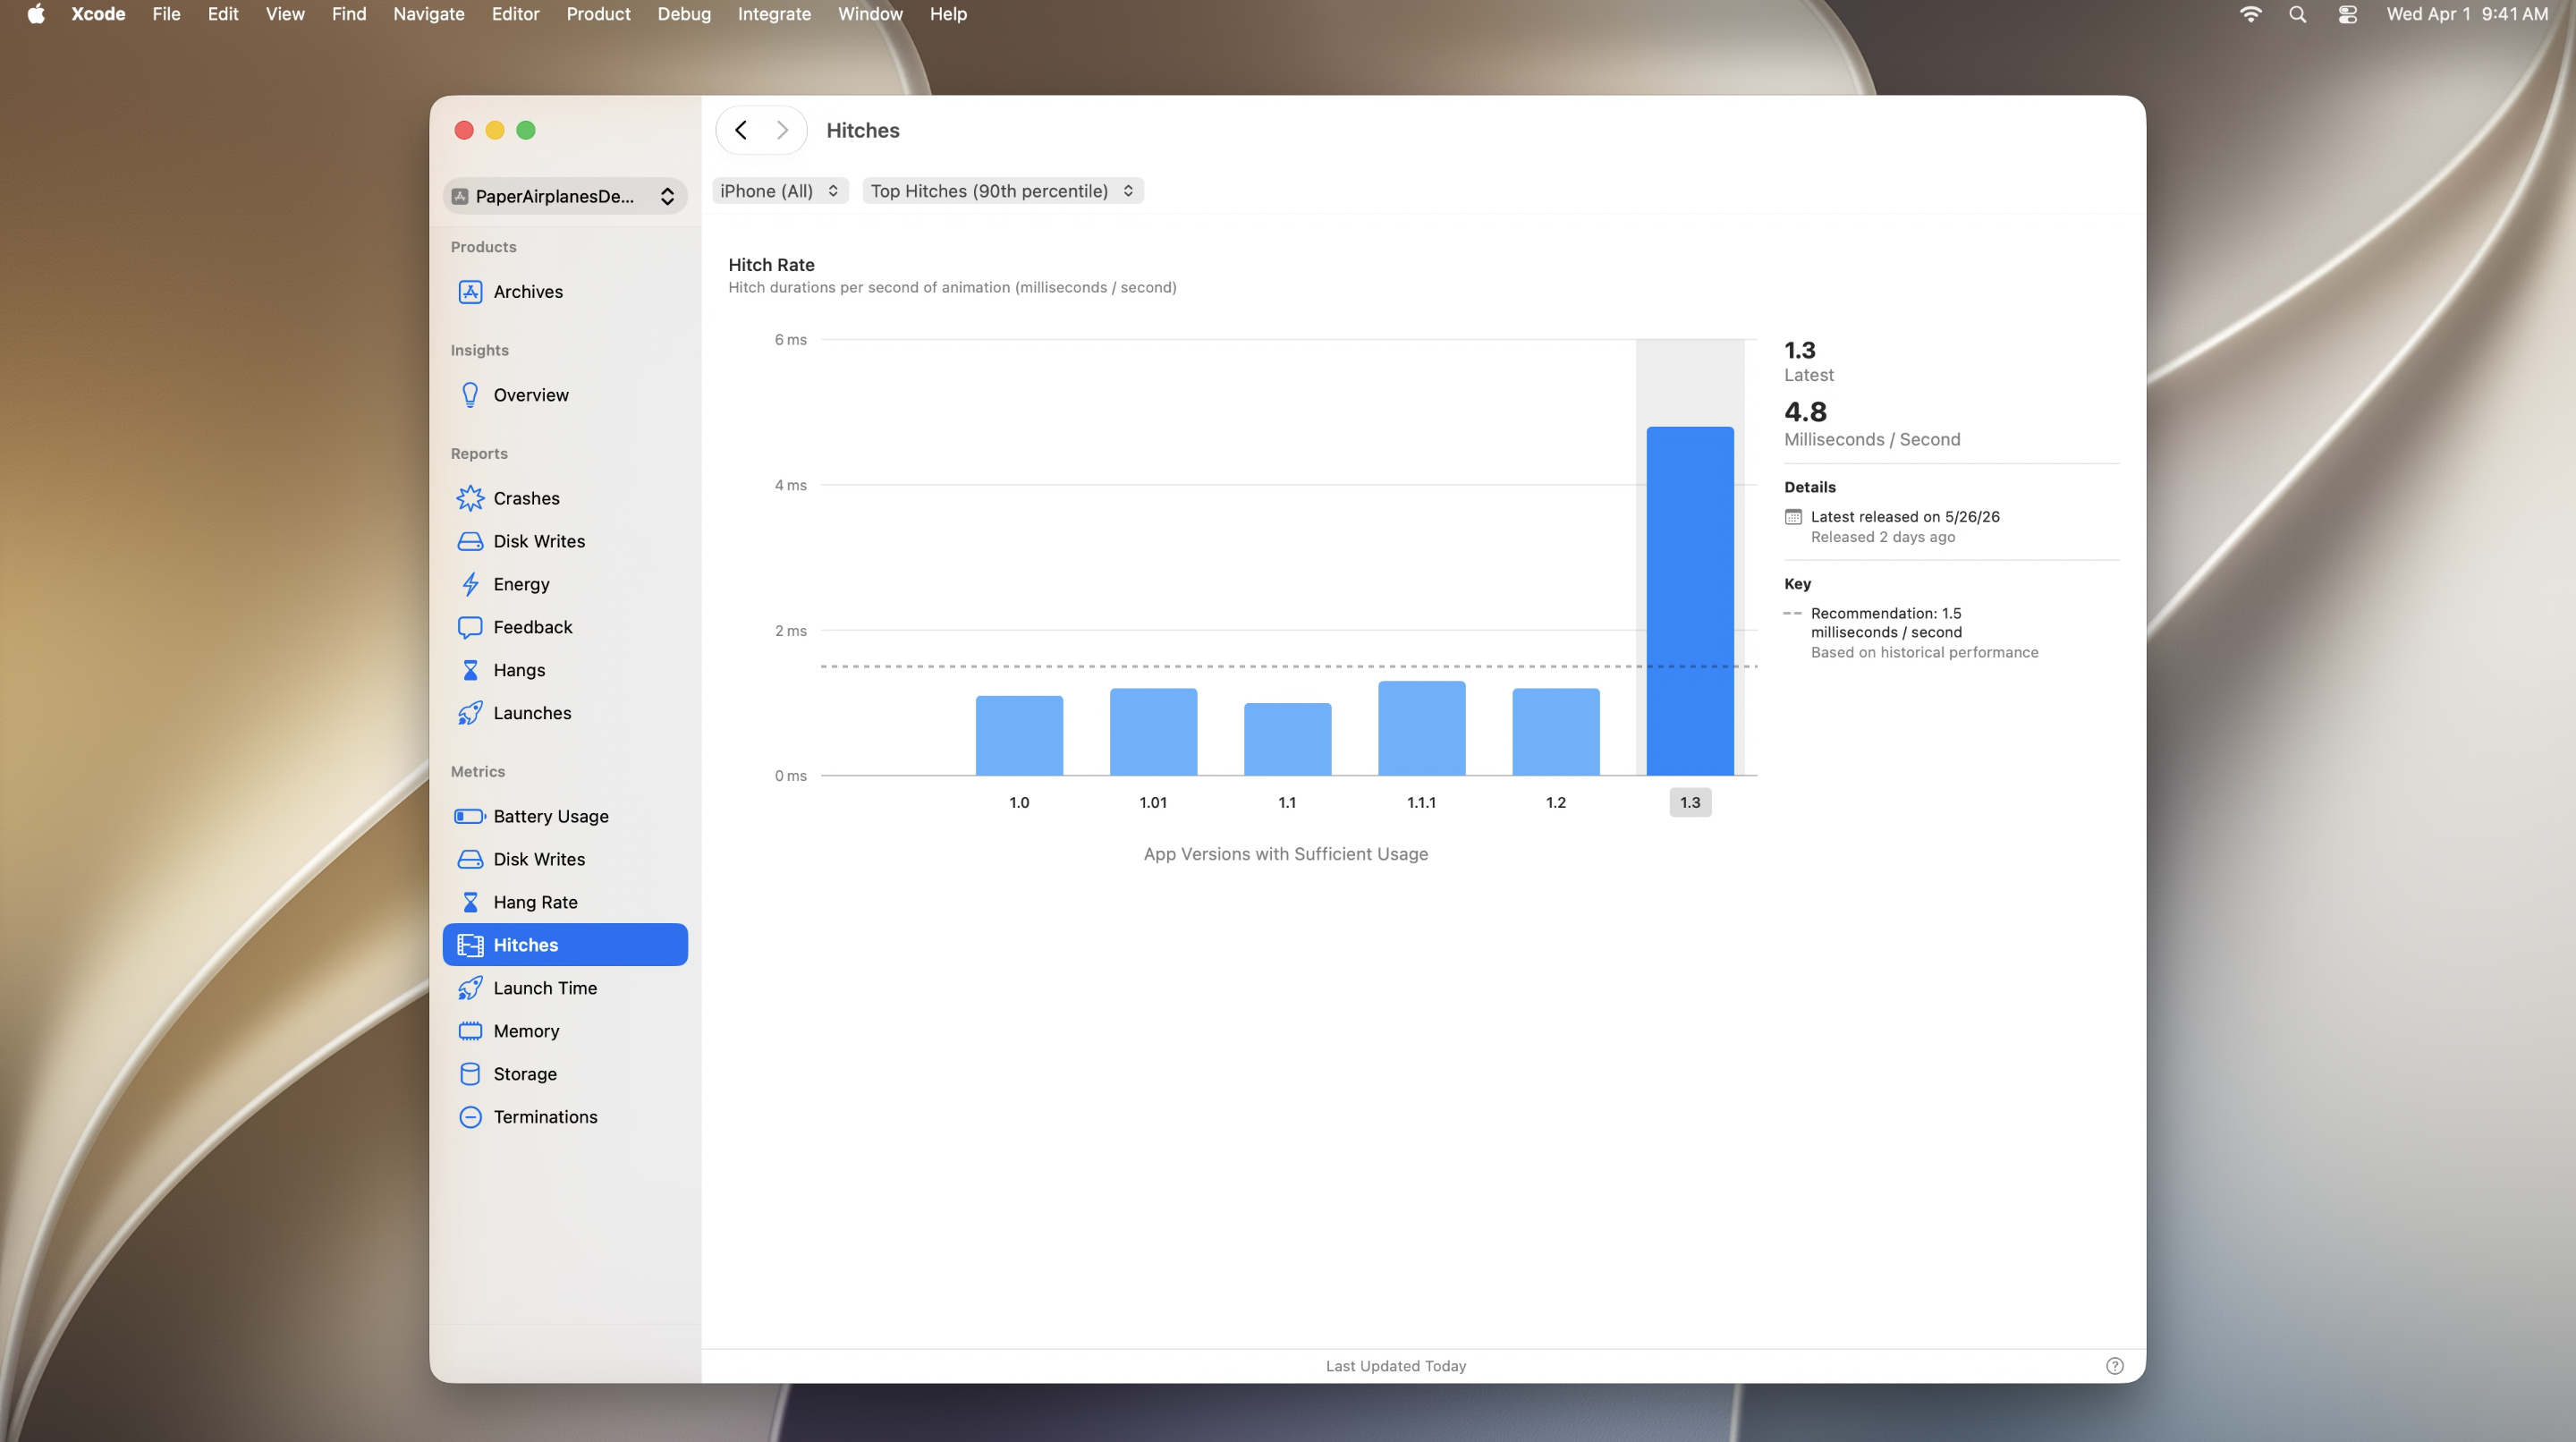Viewport: 2576px width, 1442px height.
Task: Select the version 1.0 bar
Action: [x=1019, y=735]
